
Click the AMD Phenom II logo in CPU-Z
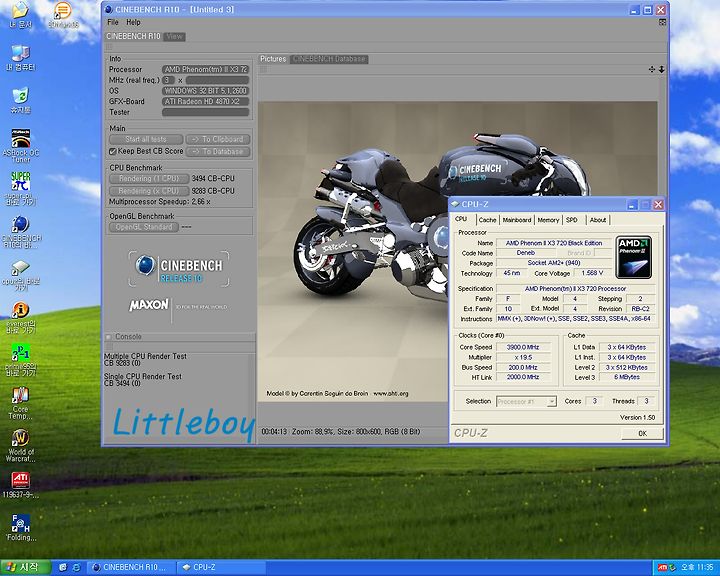click(x=634, y=257)
